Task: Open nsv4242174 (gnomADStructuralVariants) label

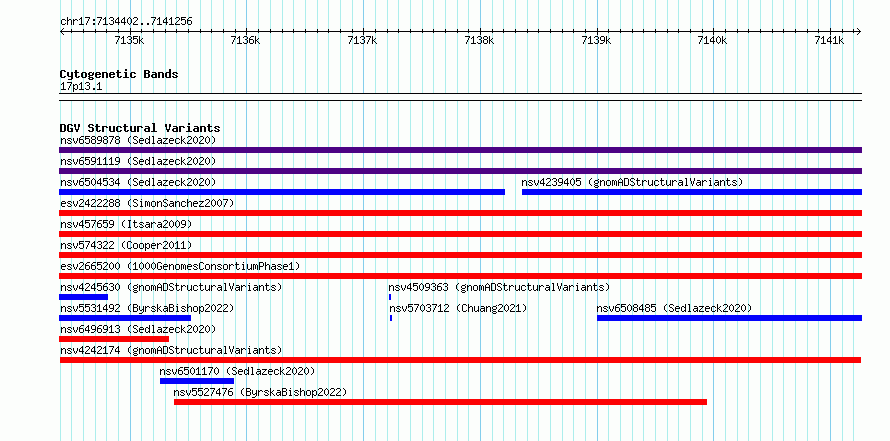Action: [x=171, y=350]
